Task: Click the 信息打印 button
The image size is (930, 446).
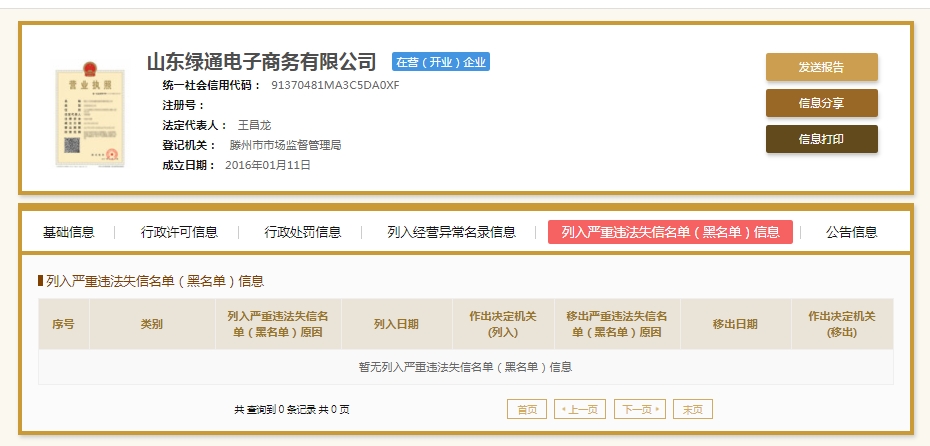Action: [x=821, y=139]
